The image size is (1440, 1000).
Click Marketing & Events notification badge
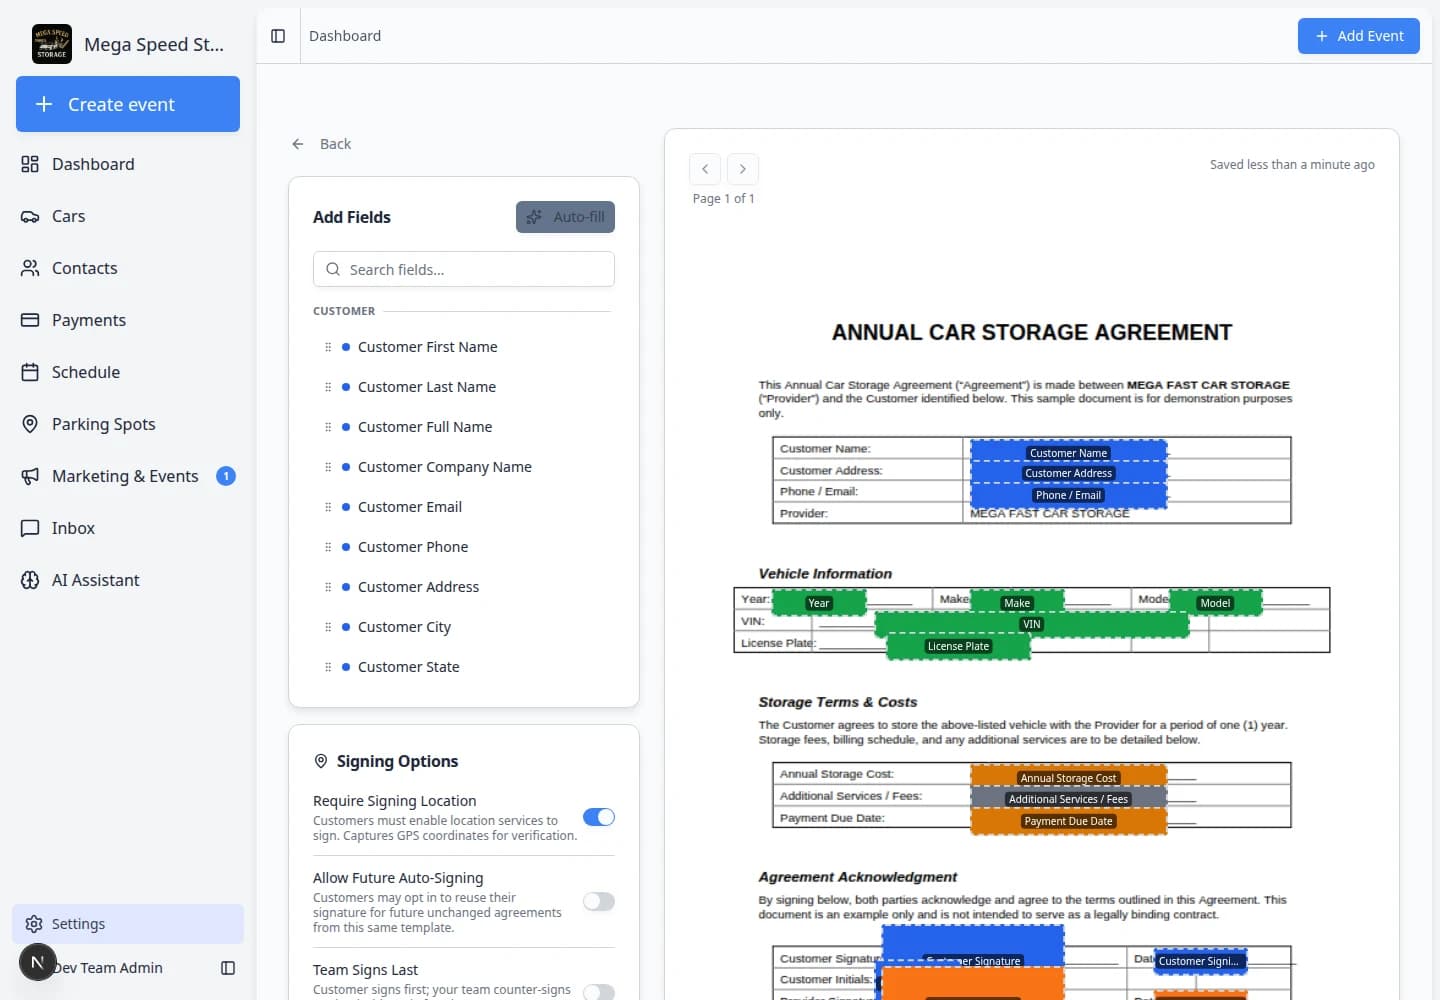click(x=226, y=476)
